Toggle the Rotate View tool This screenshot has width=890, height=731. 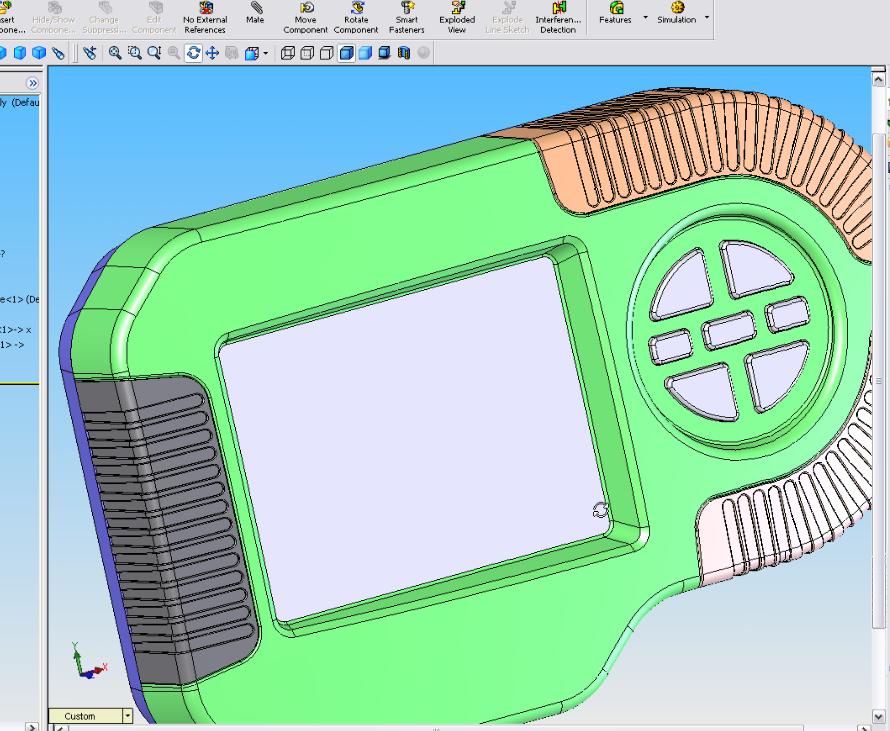(193, 53)
